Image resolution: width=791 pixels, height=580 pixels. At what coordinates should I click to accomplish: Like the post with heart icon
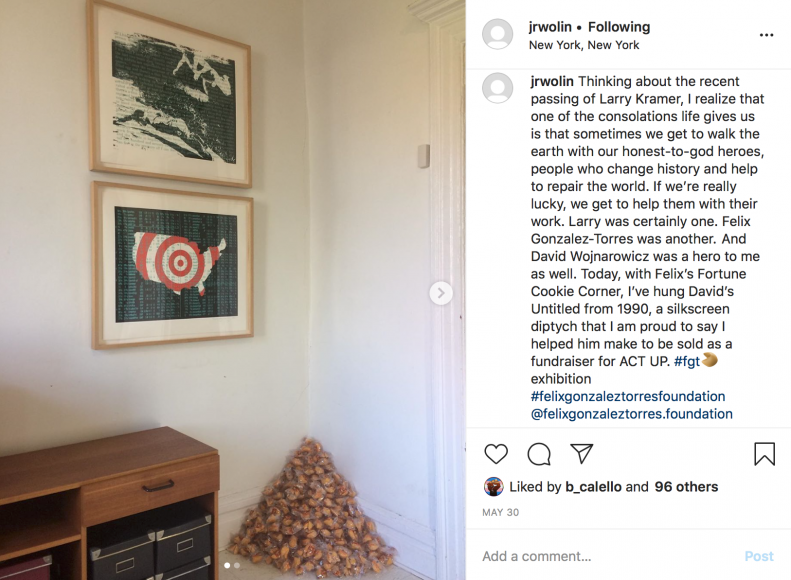496,454
